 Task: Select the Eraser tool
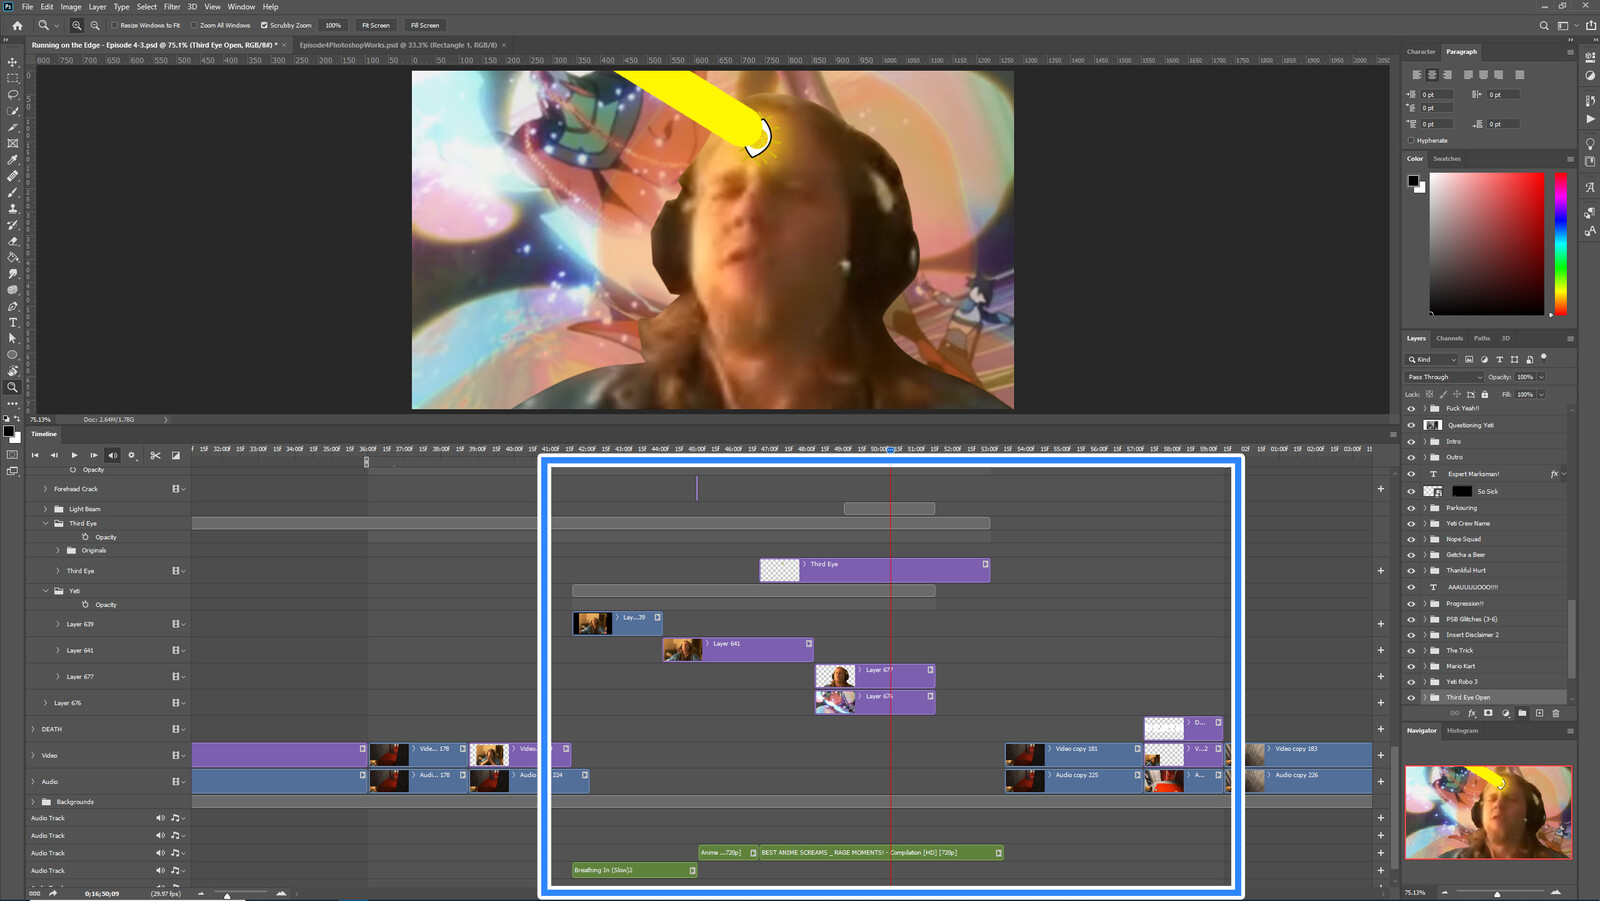tap(13, 241)
